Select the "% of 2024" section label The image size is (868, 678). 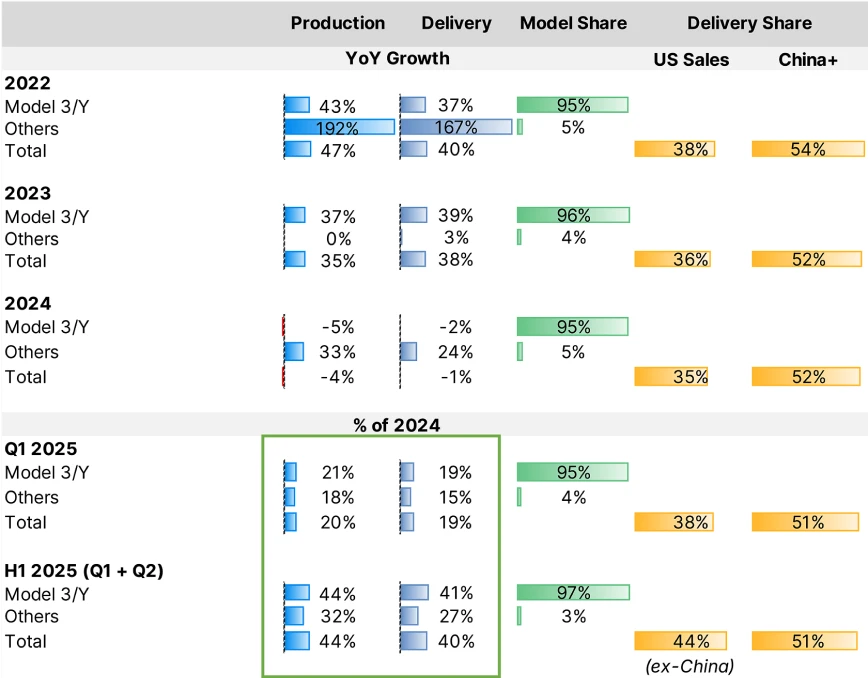tap(397, 425)
